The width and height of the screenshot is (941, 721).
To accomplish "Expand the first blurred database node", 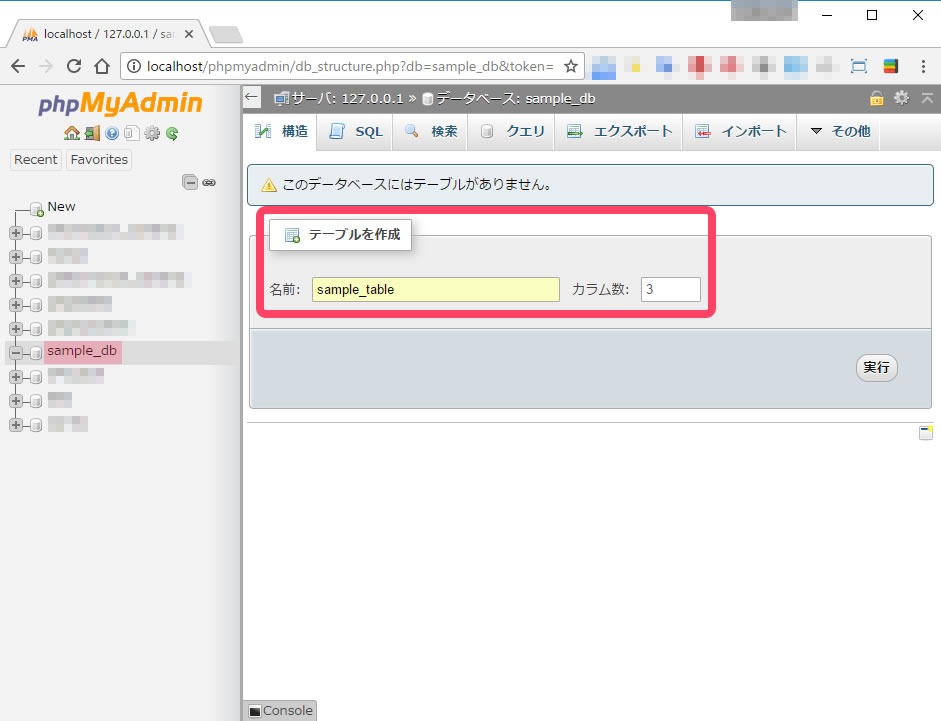I will pyautogui.click(x=16, y=232).
